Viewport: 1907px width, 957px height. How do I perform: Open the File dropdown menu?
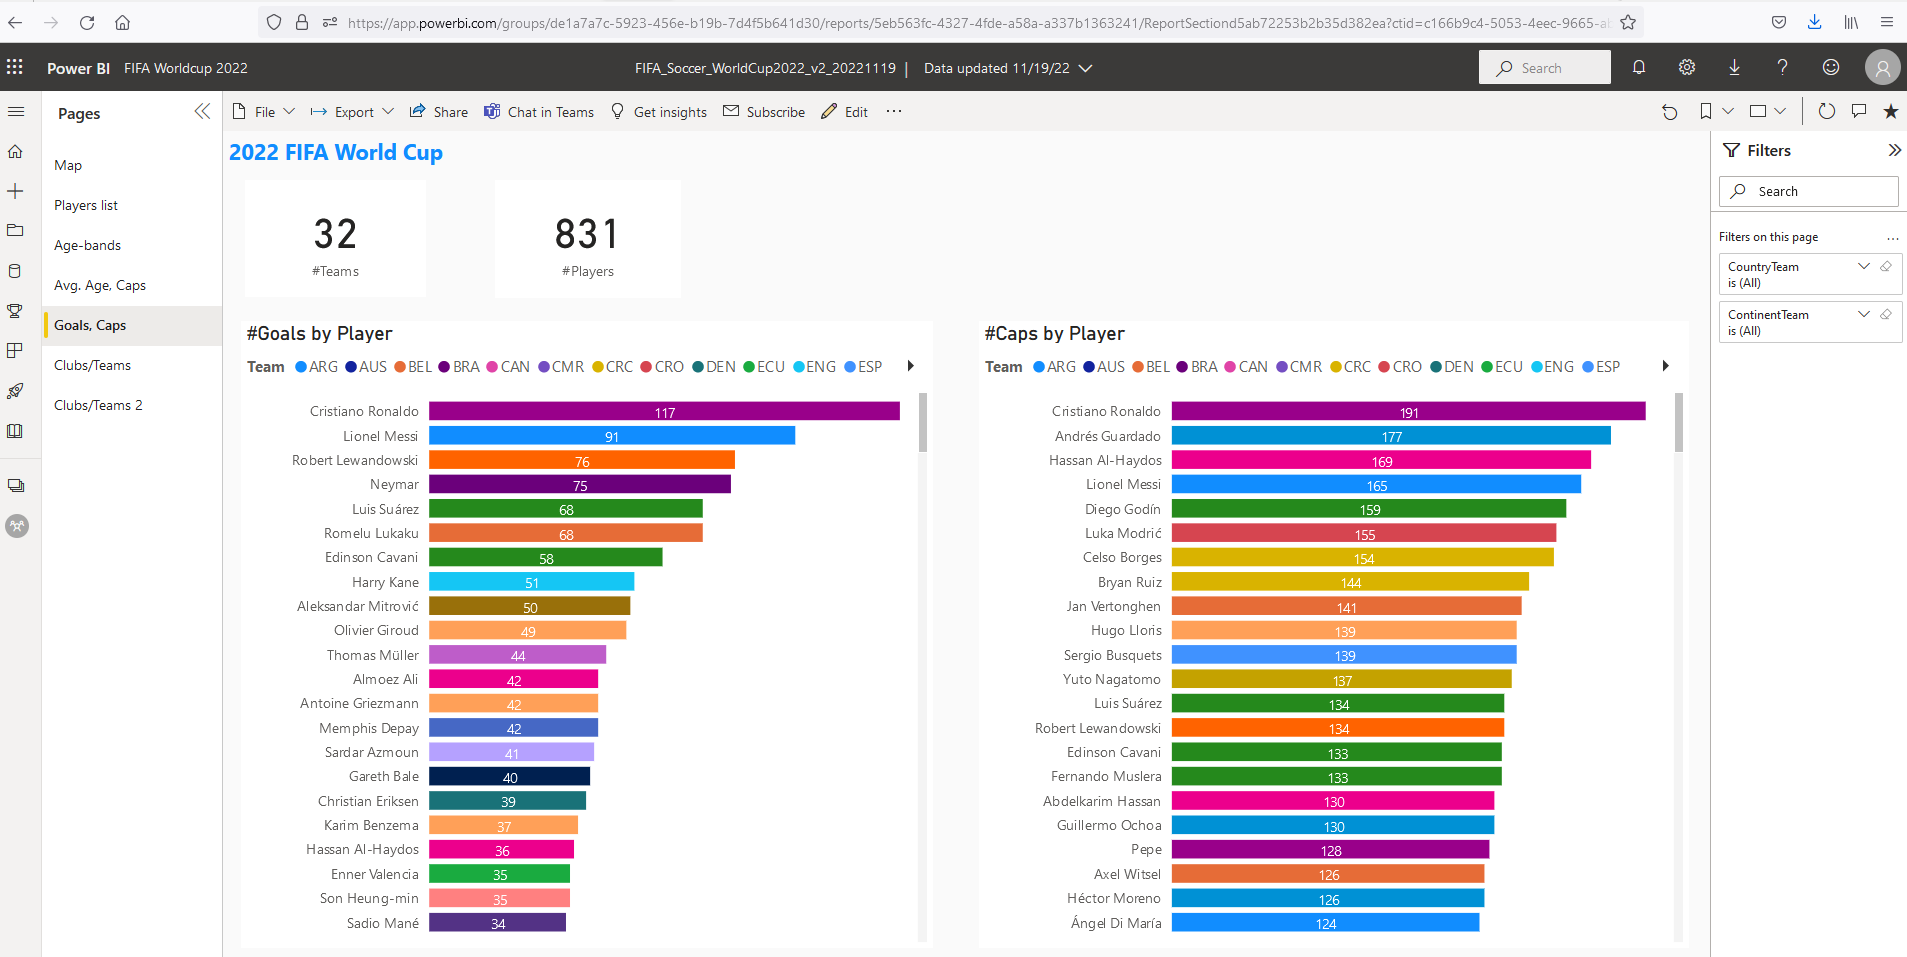click(264, 112)
